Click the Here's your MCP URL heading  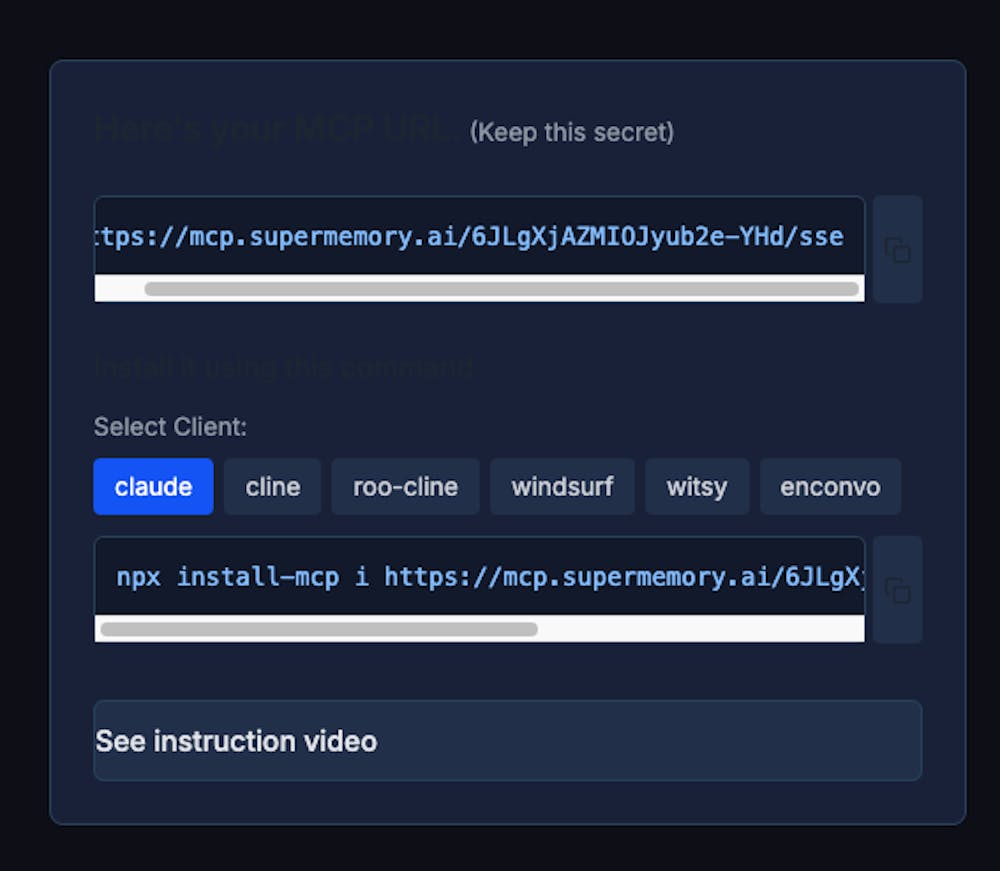270,128
